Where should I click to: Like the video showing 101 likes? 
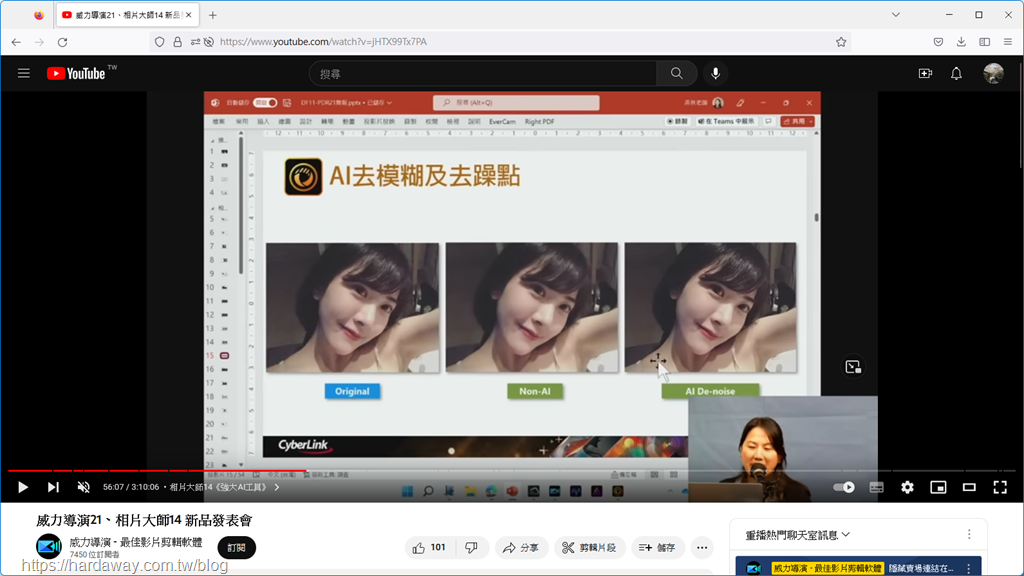[429, 548]
